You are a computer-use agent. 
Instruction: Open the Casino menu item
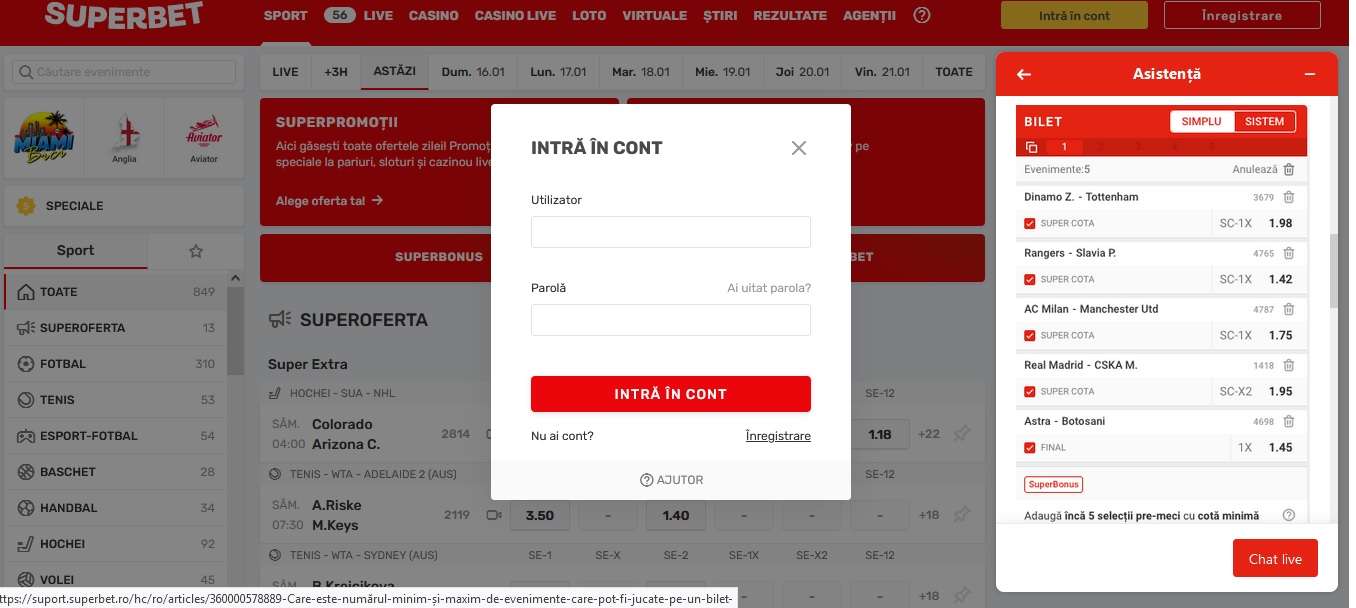coord(433,16)
